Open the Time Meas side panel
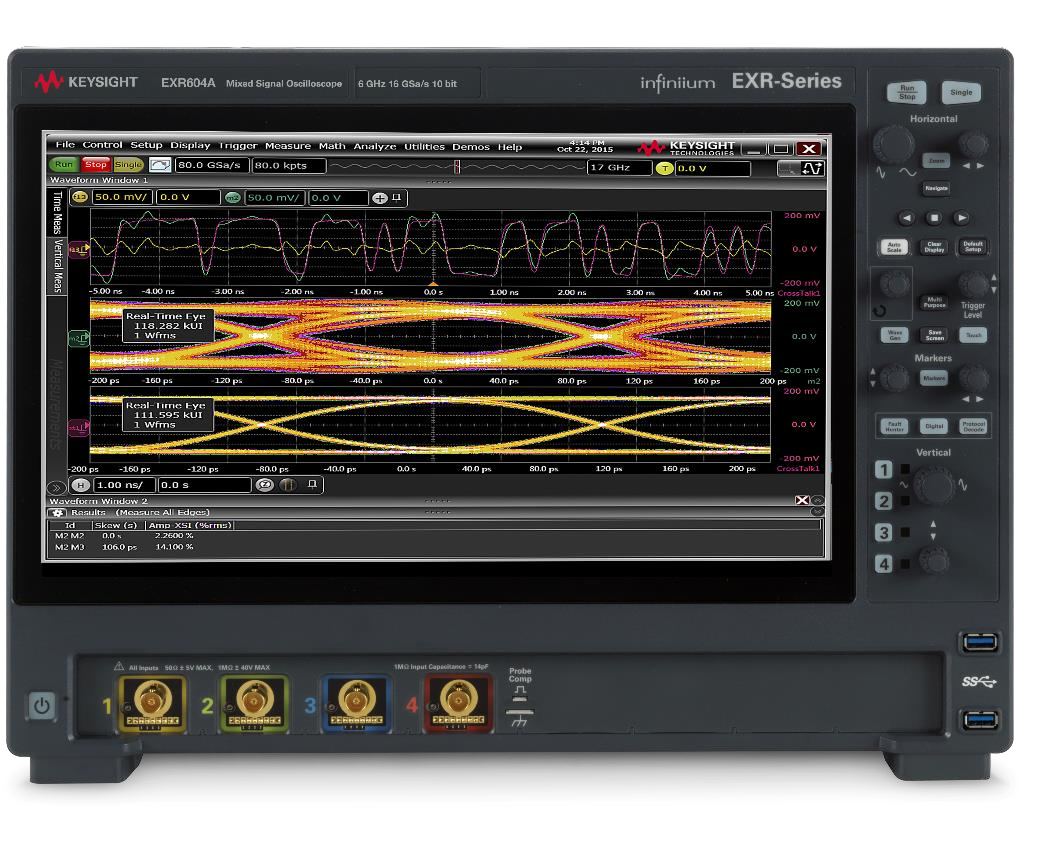Image resolution: width=1057 pixels, height=856 pixels. (x=57, y=213)
